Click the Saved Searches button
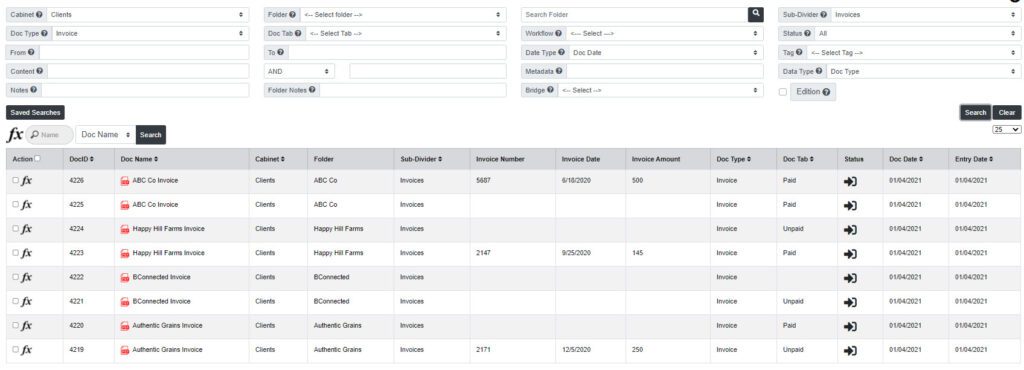 35,113
